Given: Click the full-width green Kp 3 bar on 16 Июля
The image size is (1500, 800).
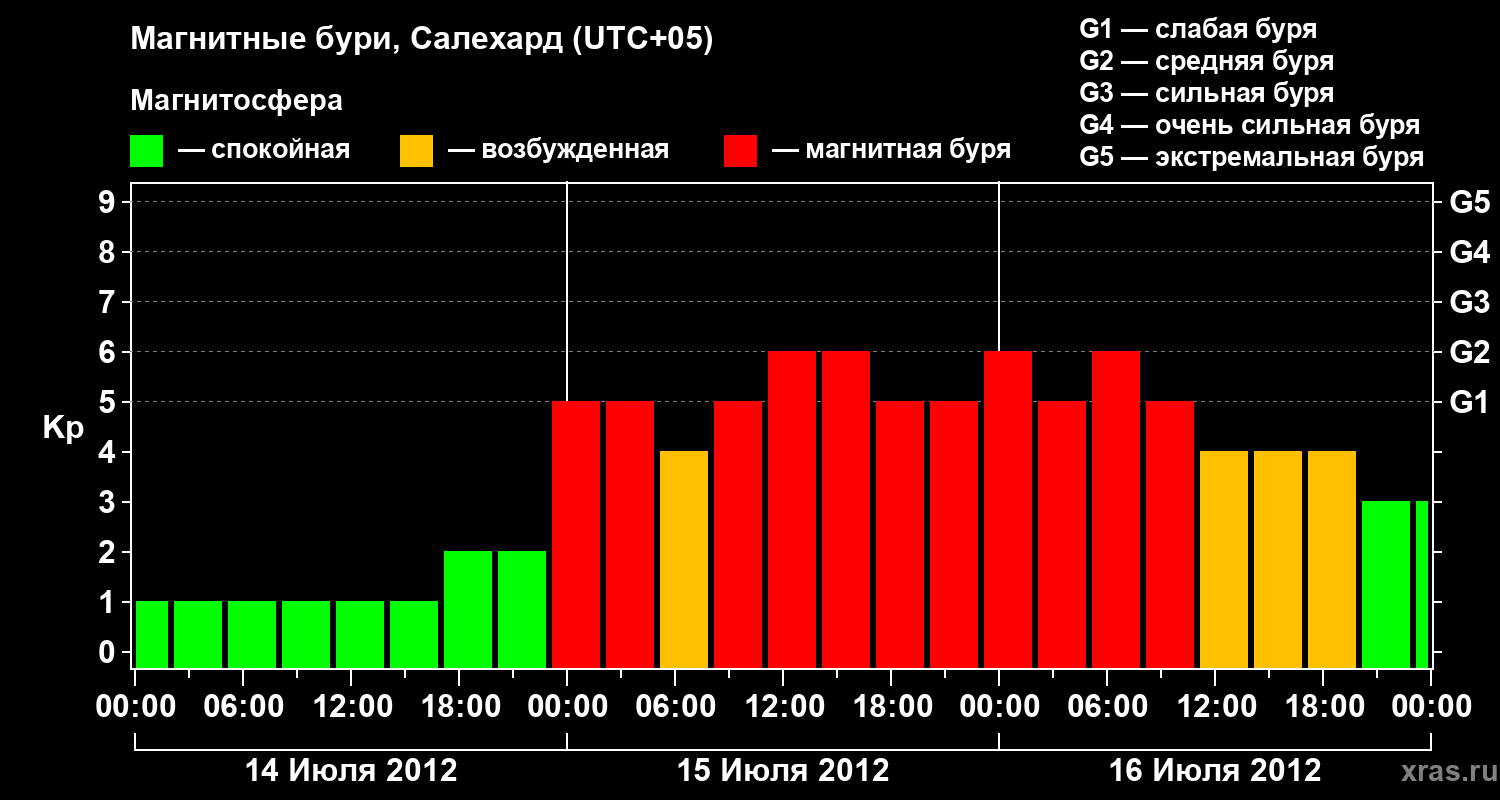Looking at the screenshot, I should pos(1386,584).
